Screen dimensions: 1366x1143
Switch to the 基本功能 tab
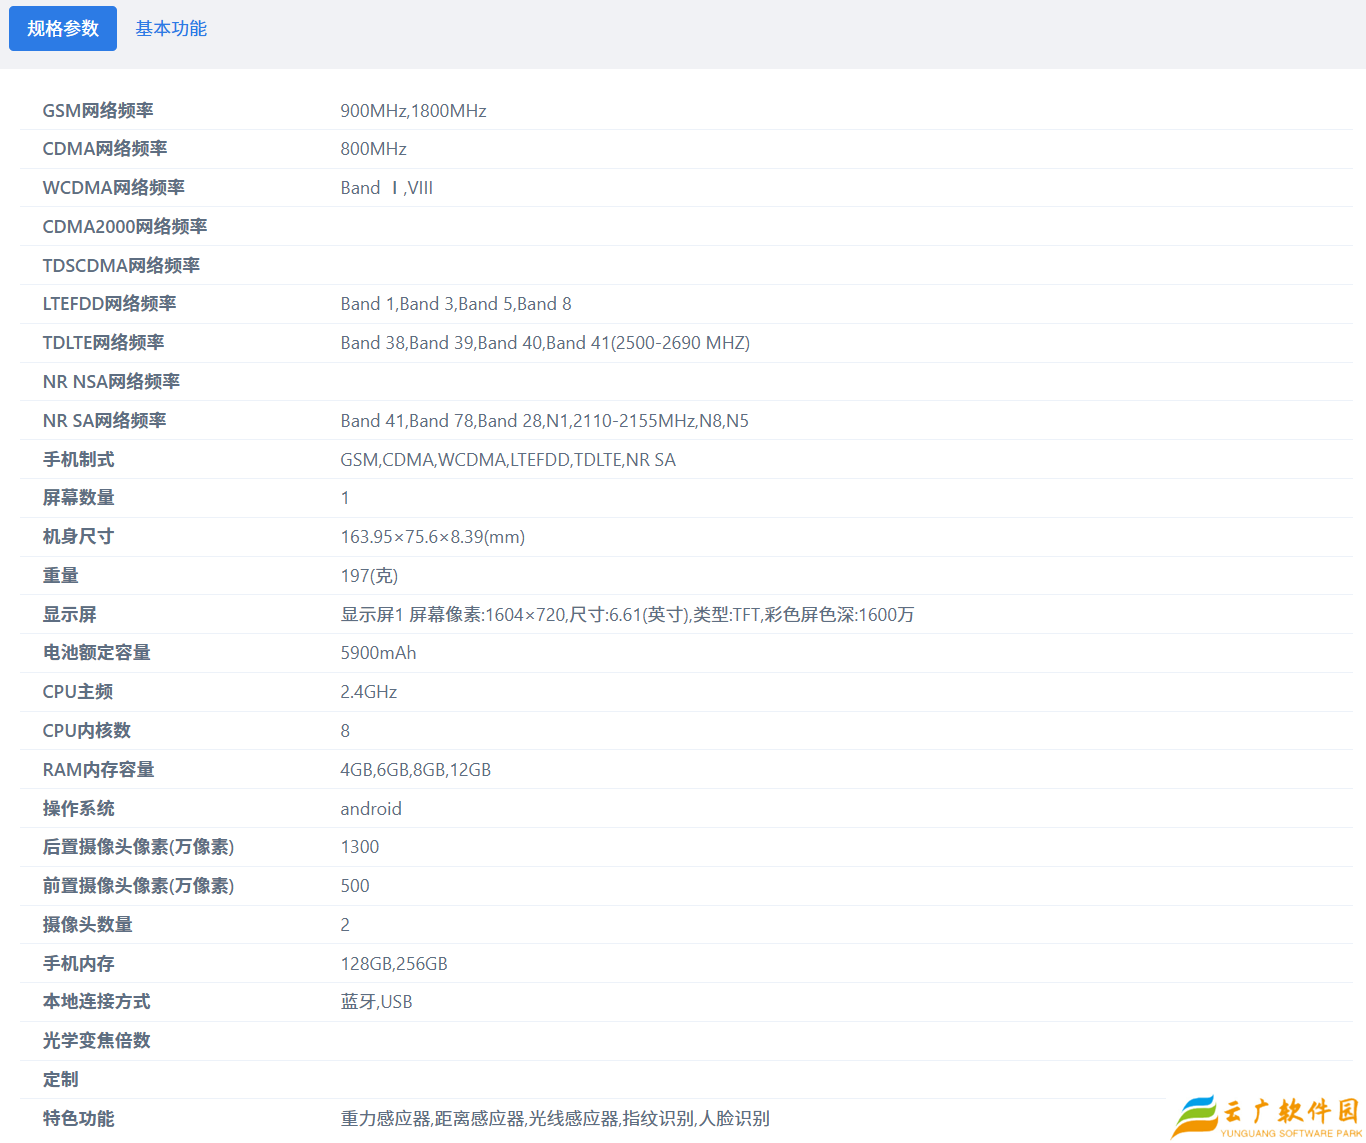pos(171,29)
